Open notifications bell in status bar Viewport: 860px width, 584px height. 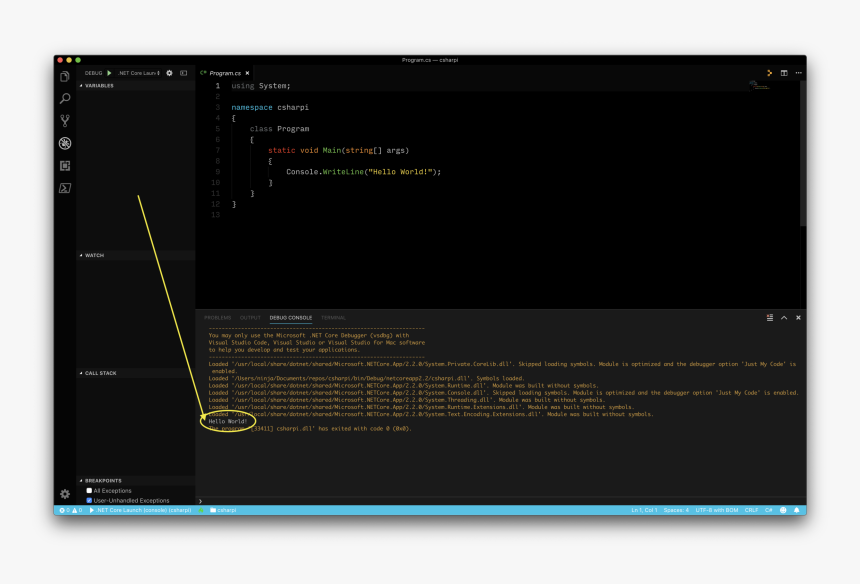point(796,510)
